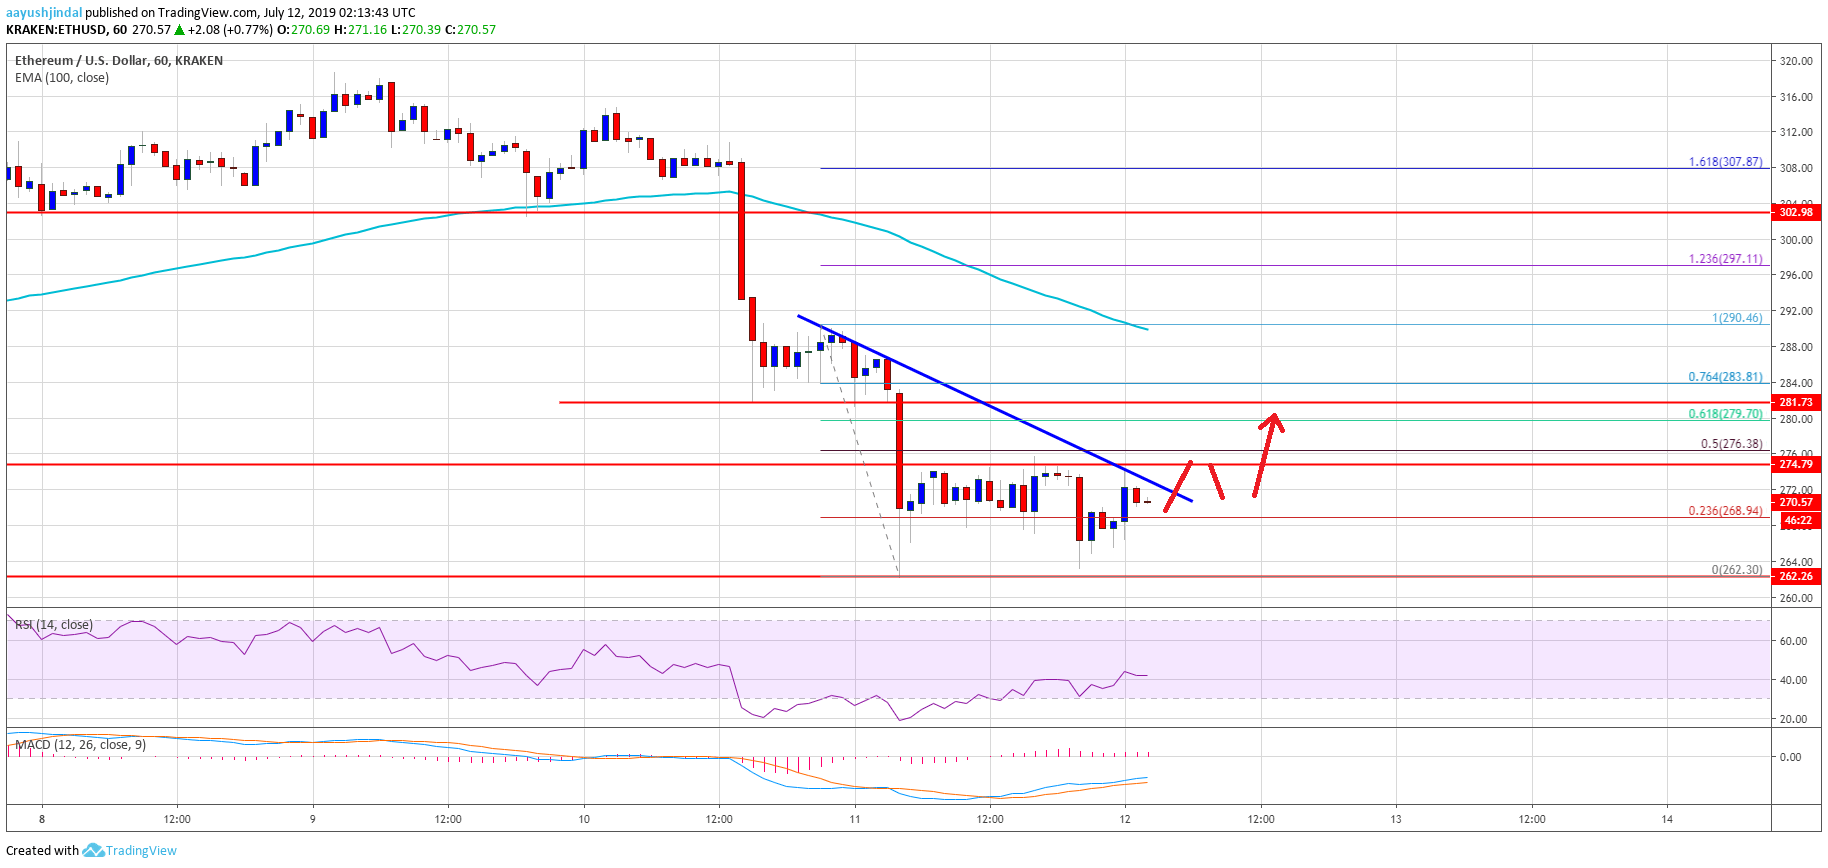The image size is (1828, 868).
Task: Click the 262.26 red price label
Action: coord(1796,576)
